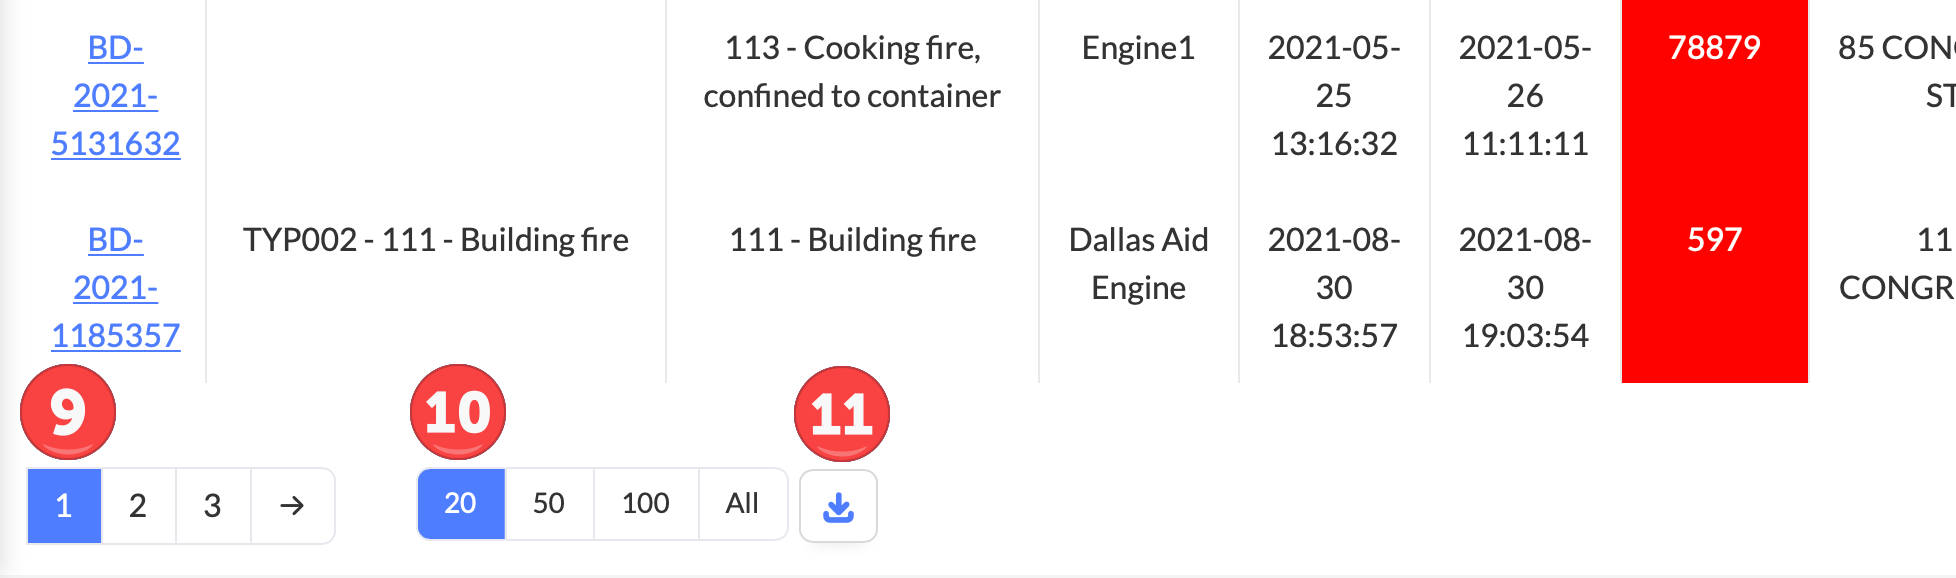Select the red cell showing 78879
1956x578 pixels.
point(1714,96)
